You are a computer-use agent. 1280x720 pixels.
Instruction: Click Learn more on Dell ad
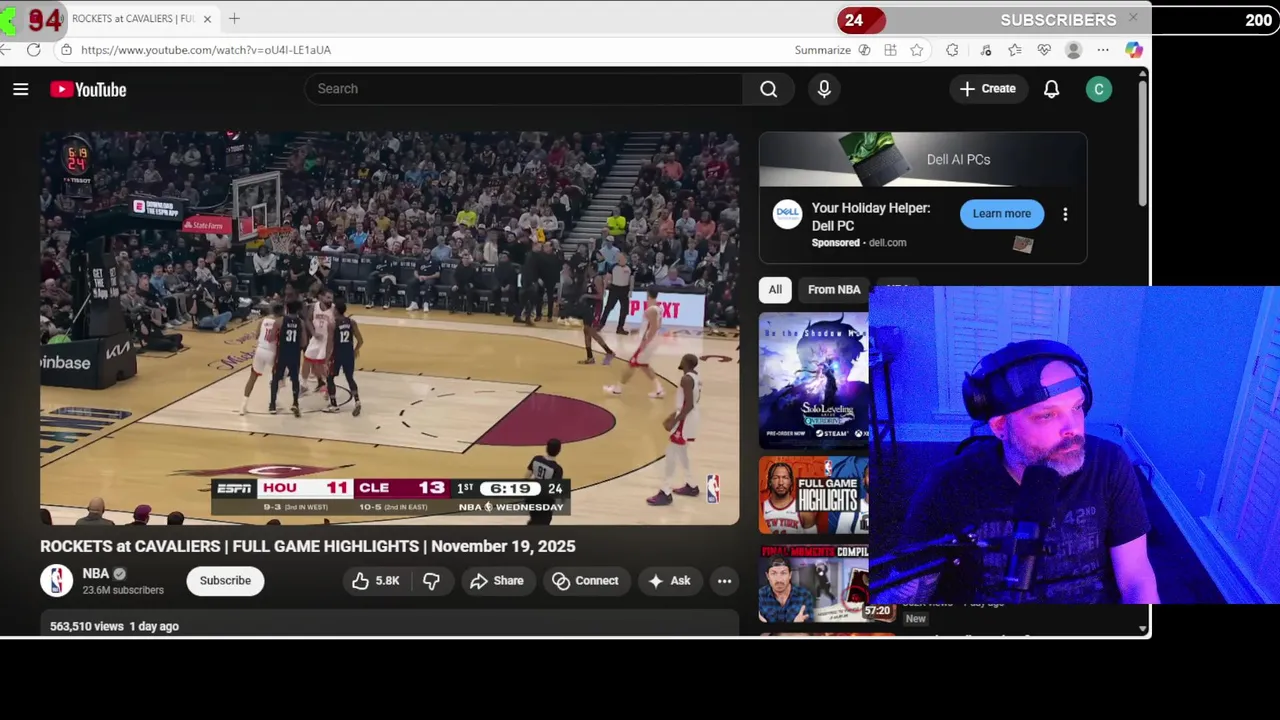click(x=1002, y=214)
